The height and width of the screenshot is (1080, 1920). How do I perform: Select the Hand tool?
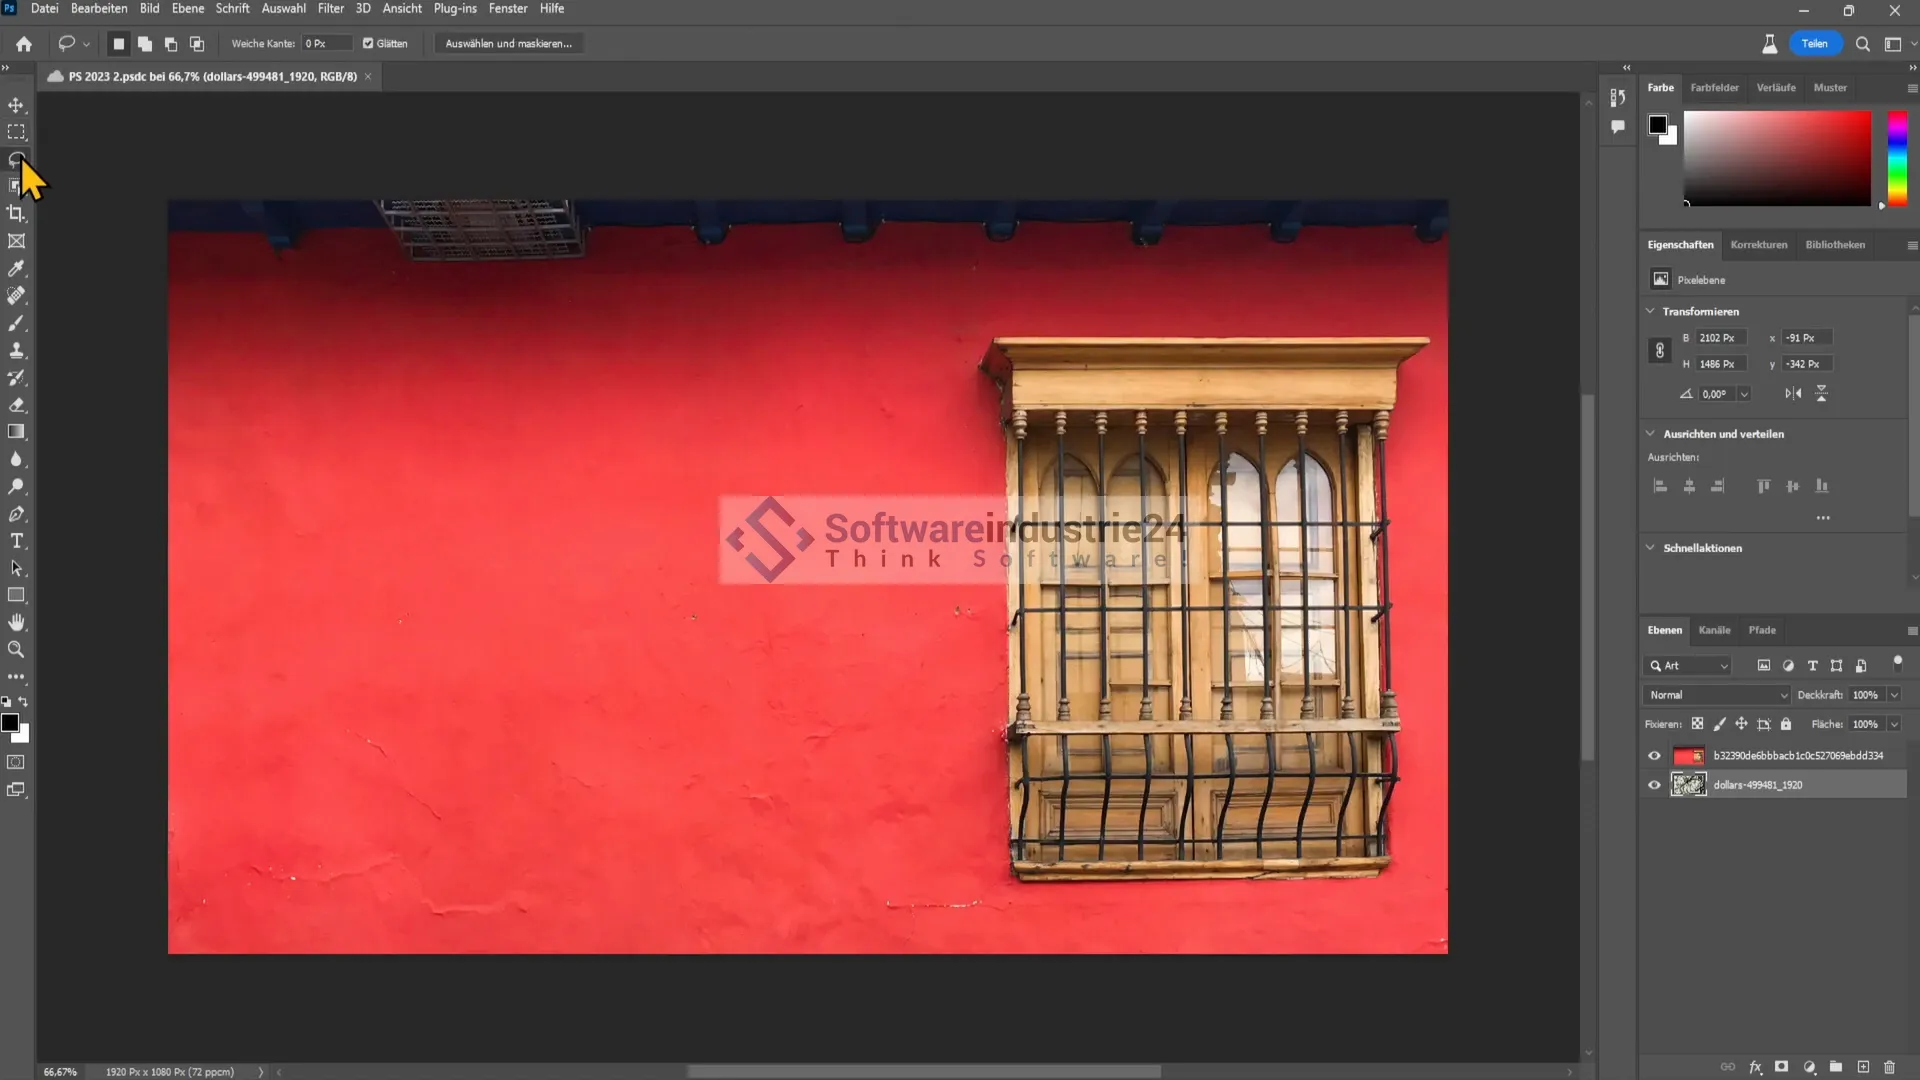coord(16,622)
